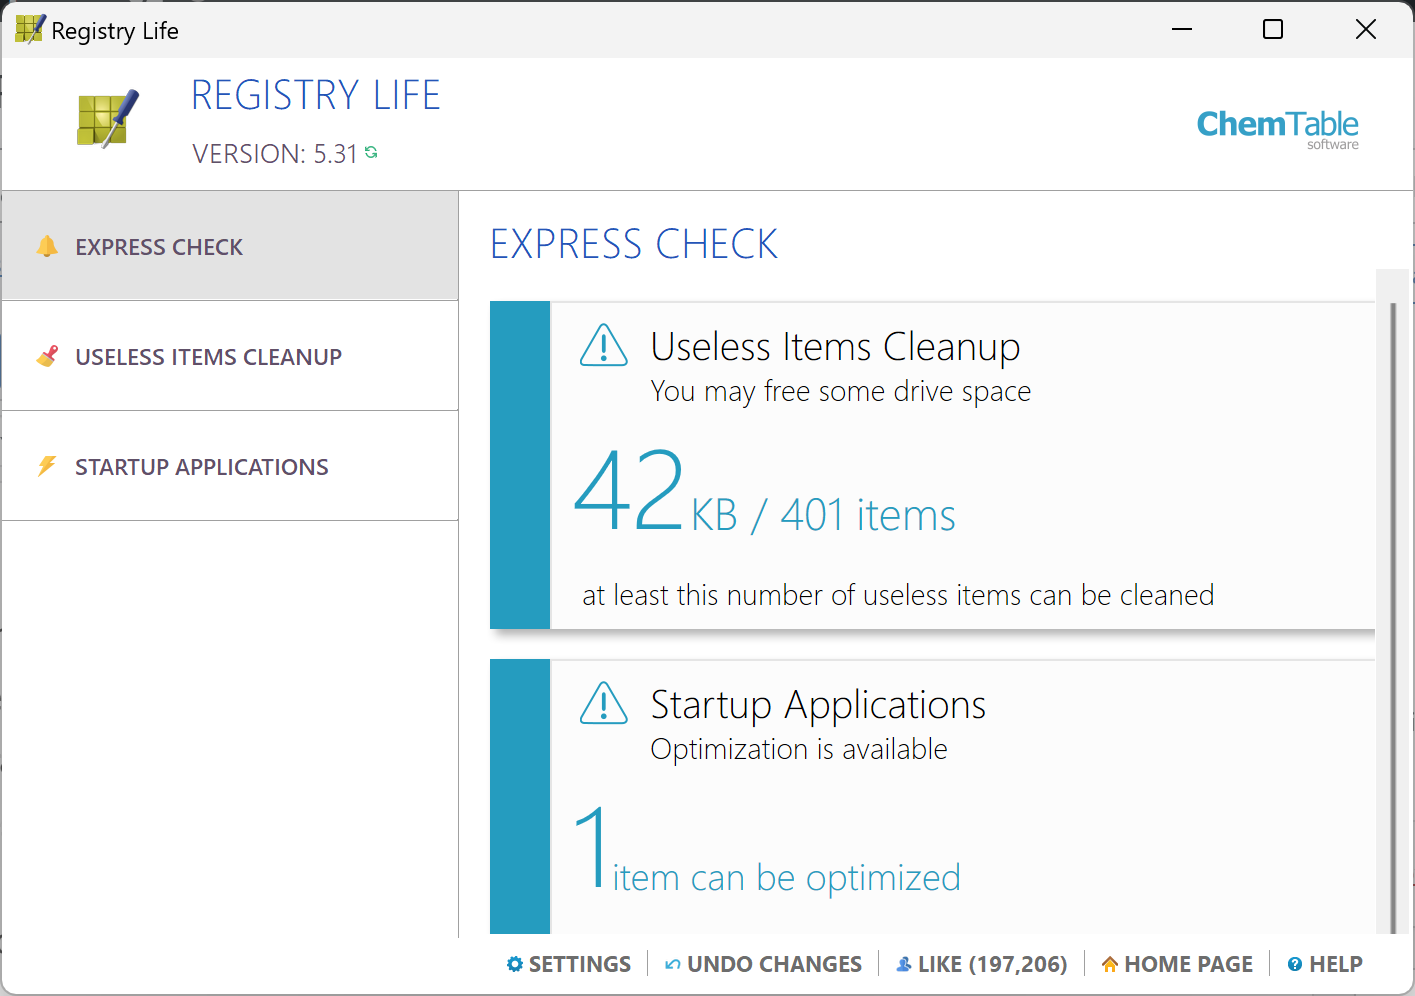Click the 'VERSION: 5.31' label
The height and width of the screenshot is (996, 1415).
[275, 154]
